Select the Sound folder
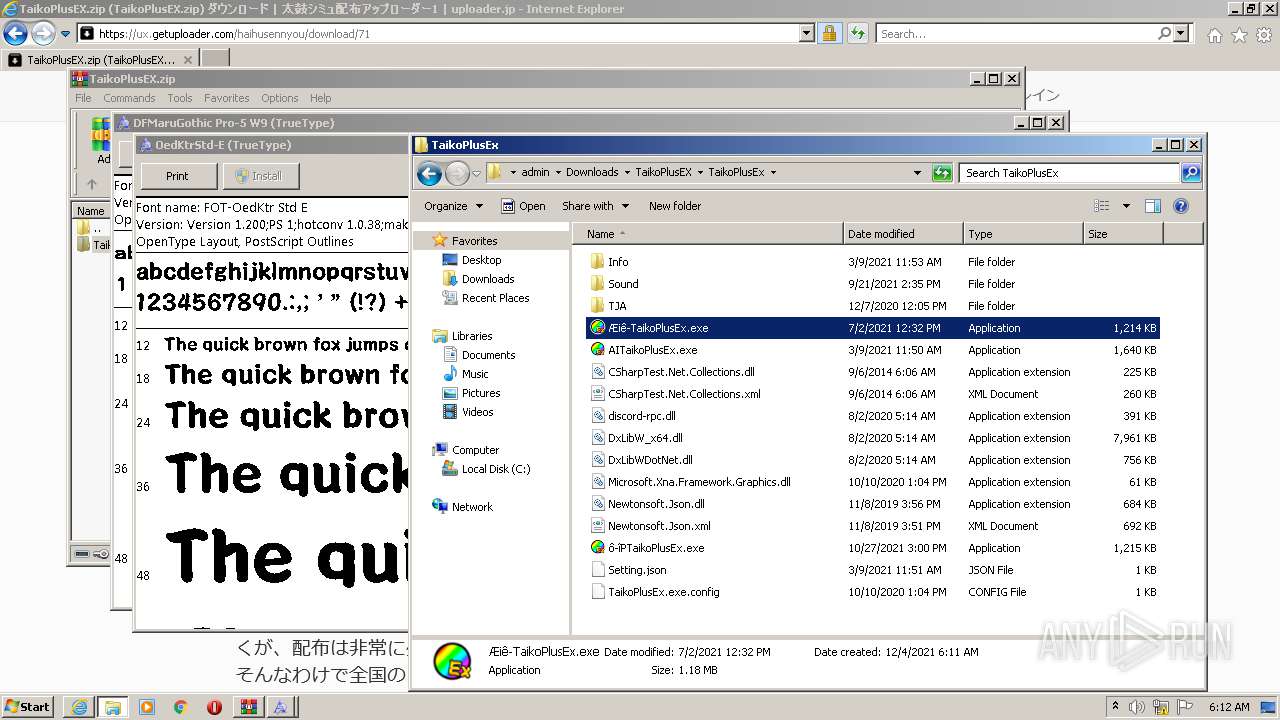The width and height of the screenshot is (1280, 720). [623, 284]
